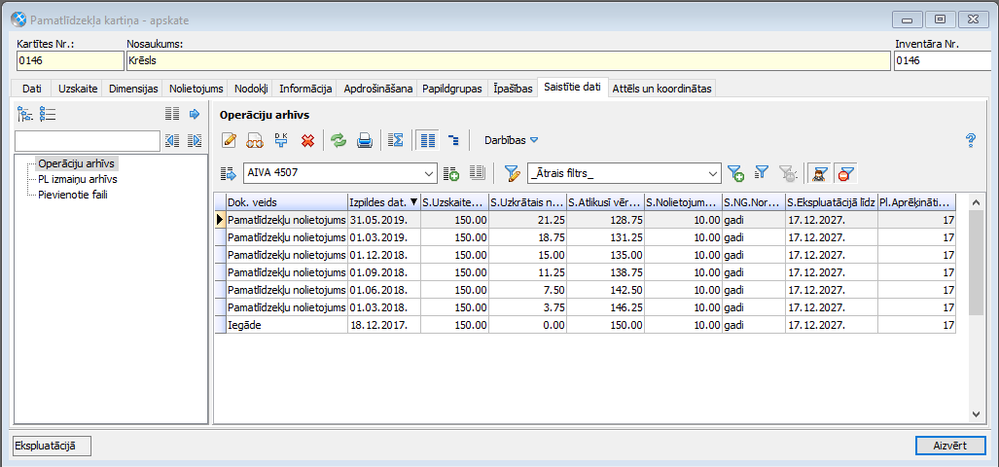Image resolution: width=999 pixels, height=467 pixels.
Task: Toggle the red minus exclude filter icon
Action: [844, 173]
